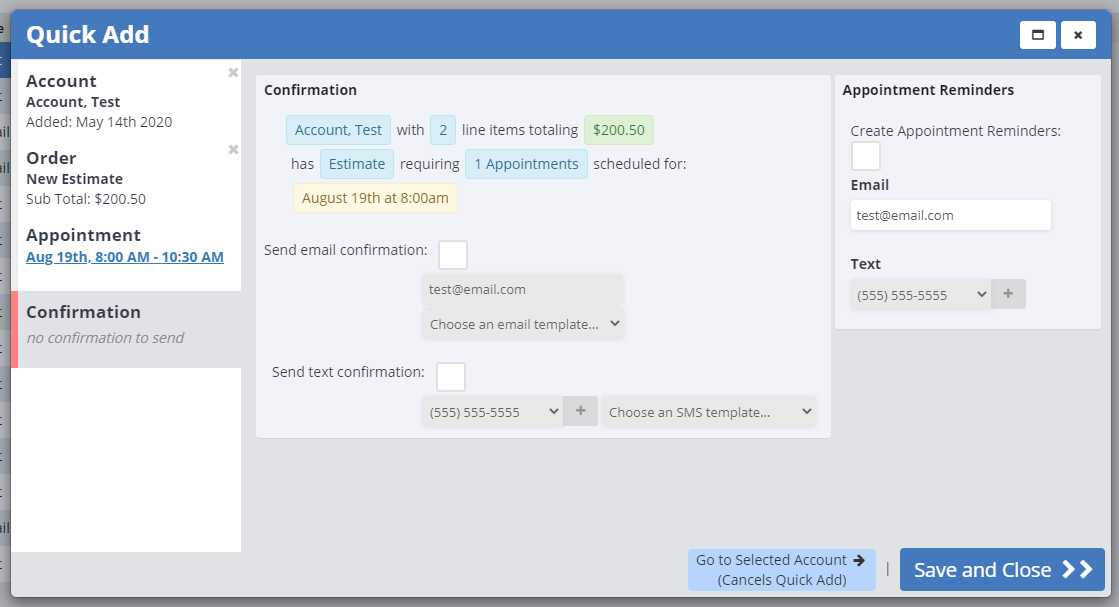Screen dimensions: 1119x607
Task: Remove Account section with its x icon
Action: 233,73
